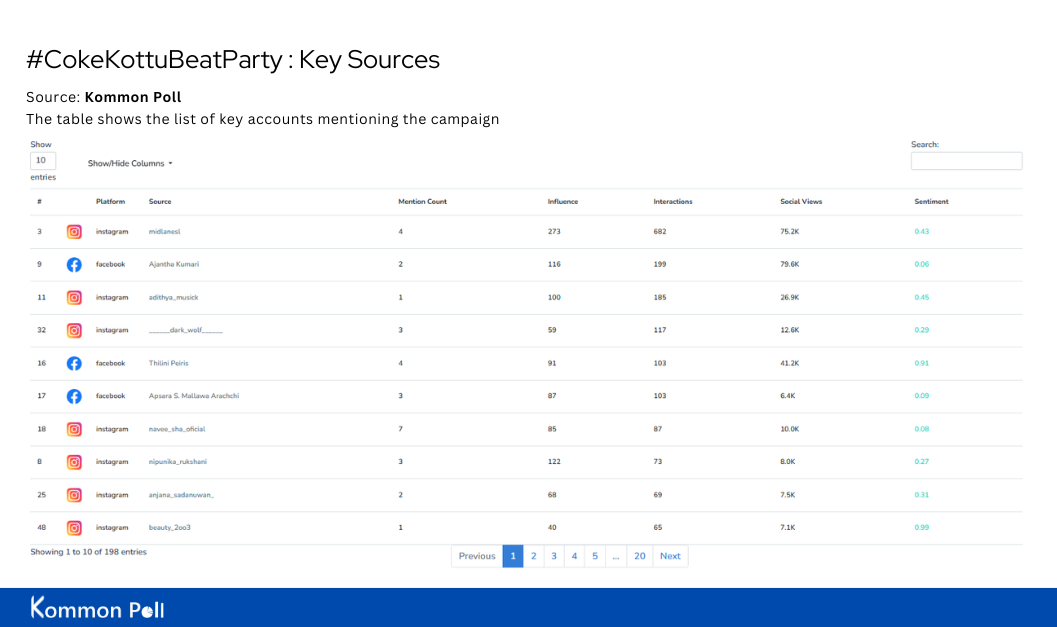The width and height of the screenshot is (1057, 627).
Task: Click the Instagram icon beside beauty_2oo3
Action: pyautogui.click(x=74, y=528)
